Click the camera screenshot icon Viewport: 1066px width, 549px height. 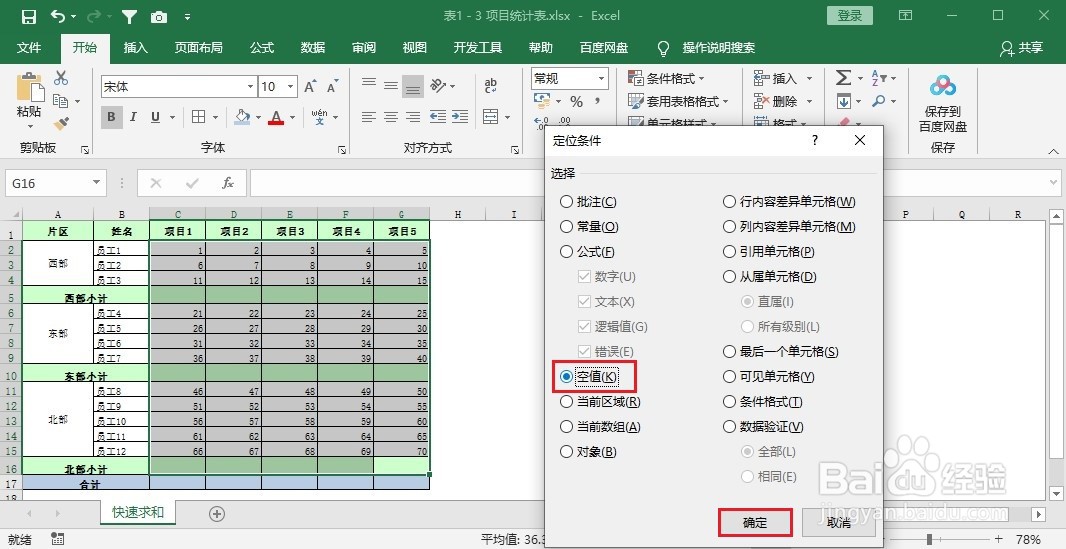(158, 16)
